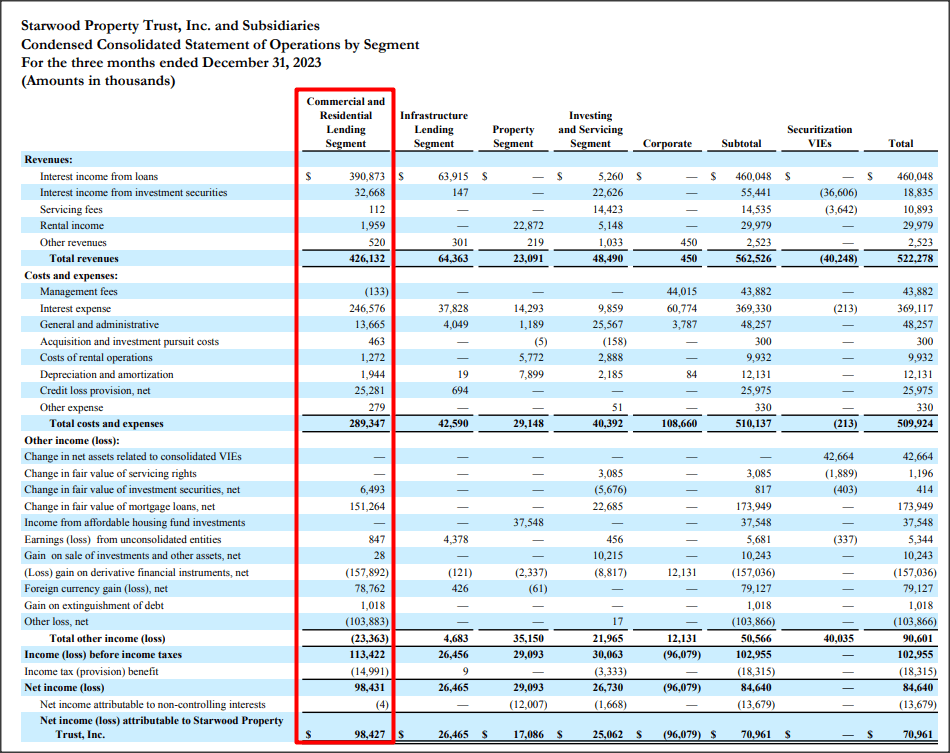
Task: Click the 'Commercial and Residential Lending Segment' column header
Action: 345,122
